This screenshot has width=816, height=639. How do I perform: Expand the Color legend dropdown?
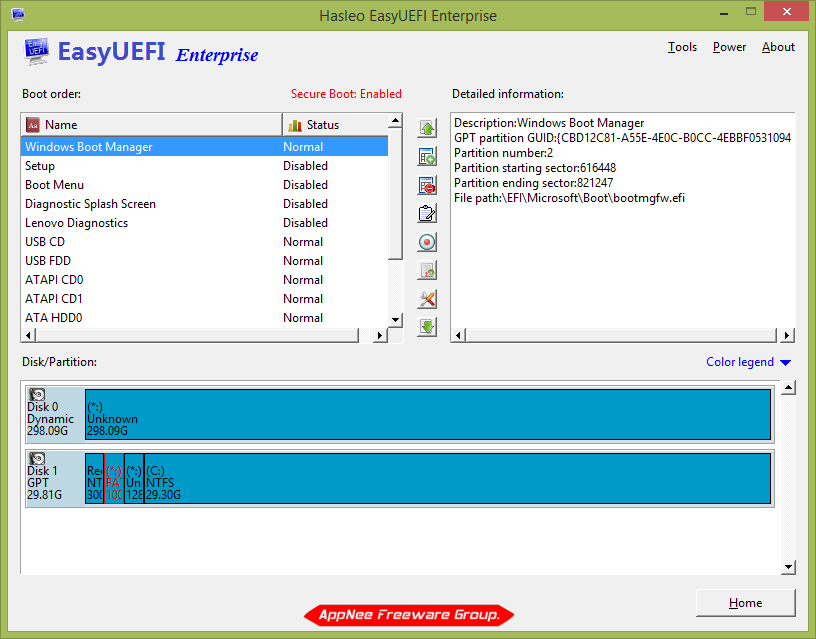[x=748, y=362]
